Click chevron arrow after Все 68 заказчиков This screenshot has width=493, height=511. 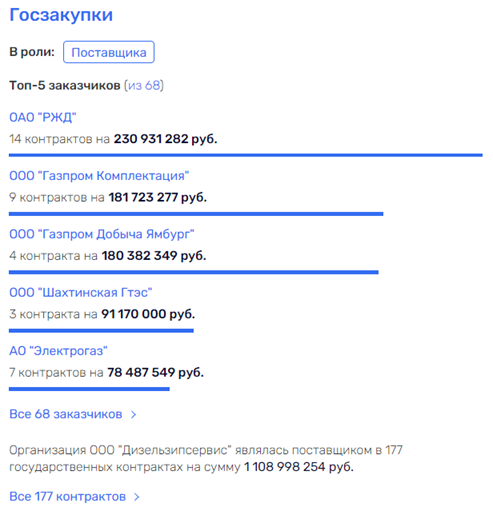133,414
